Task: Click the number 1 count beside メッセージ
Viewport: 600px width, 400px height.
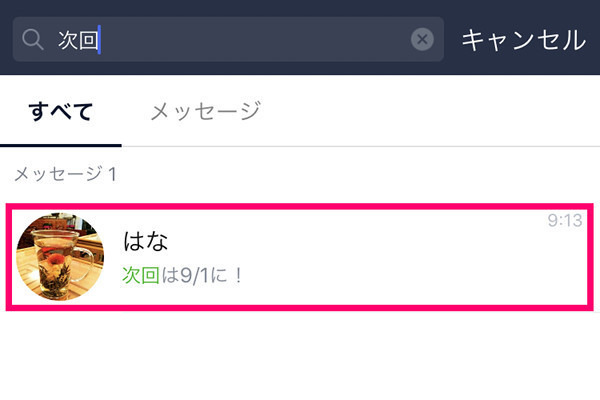Action: pyautogui.click(x=112, y=174)
